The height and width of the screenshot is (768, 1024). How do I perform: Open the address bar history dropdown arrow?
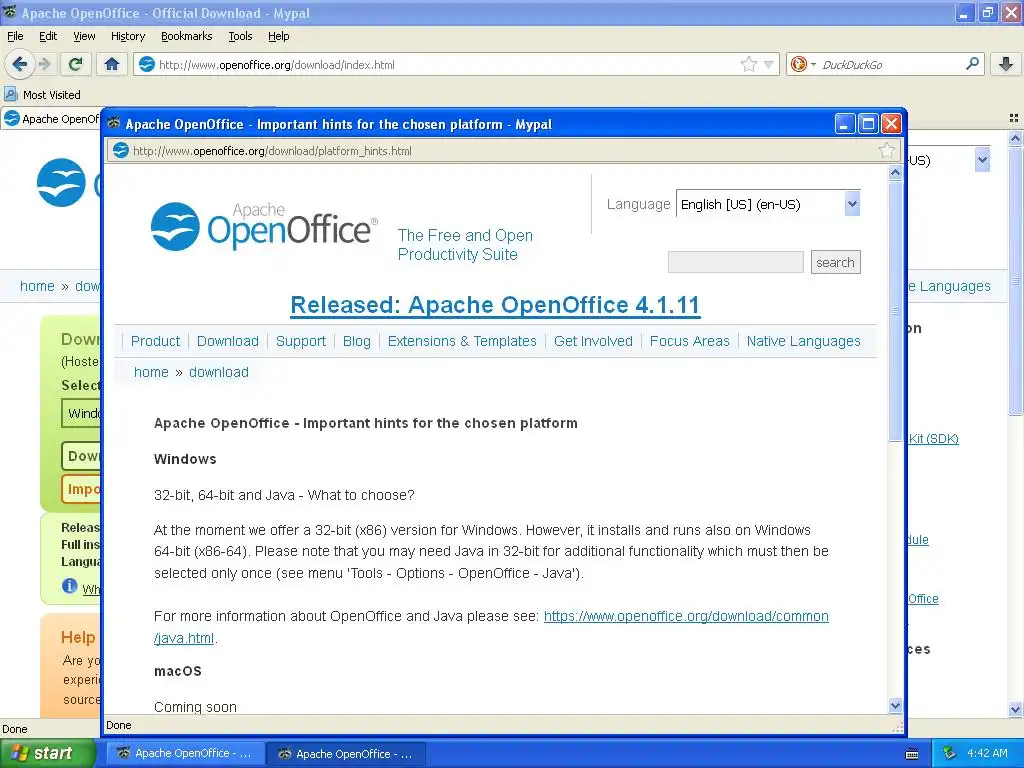click(769, 65)
